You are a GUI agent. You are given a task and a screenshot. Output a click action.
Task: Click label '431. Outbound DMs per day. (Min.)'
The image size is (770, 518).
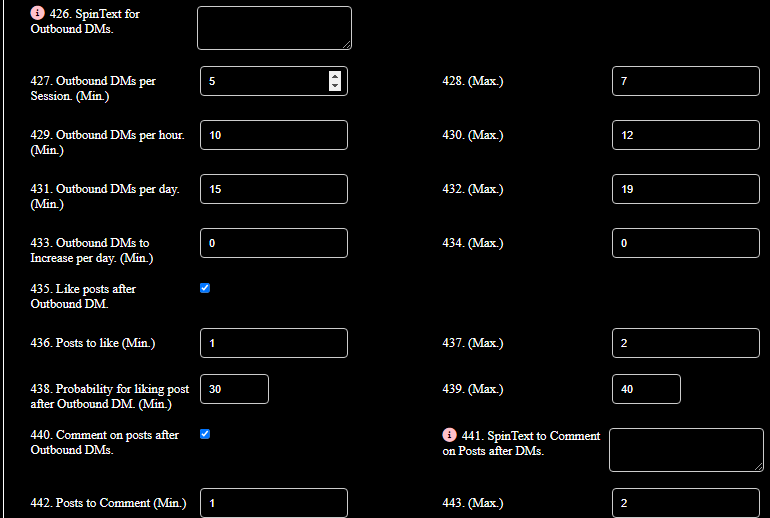pyautogui.click(x=105, y=196)
